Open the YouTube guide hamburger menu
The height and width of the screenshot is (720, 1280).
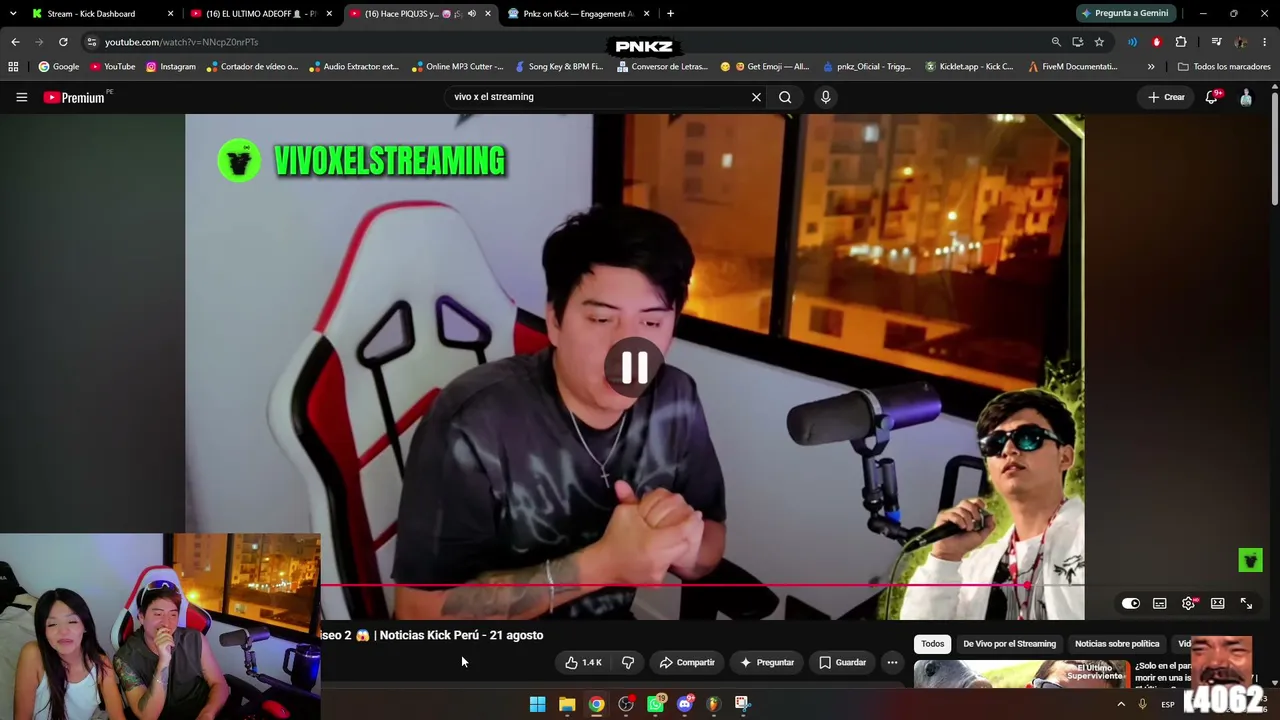21,97
